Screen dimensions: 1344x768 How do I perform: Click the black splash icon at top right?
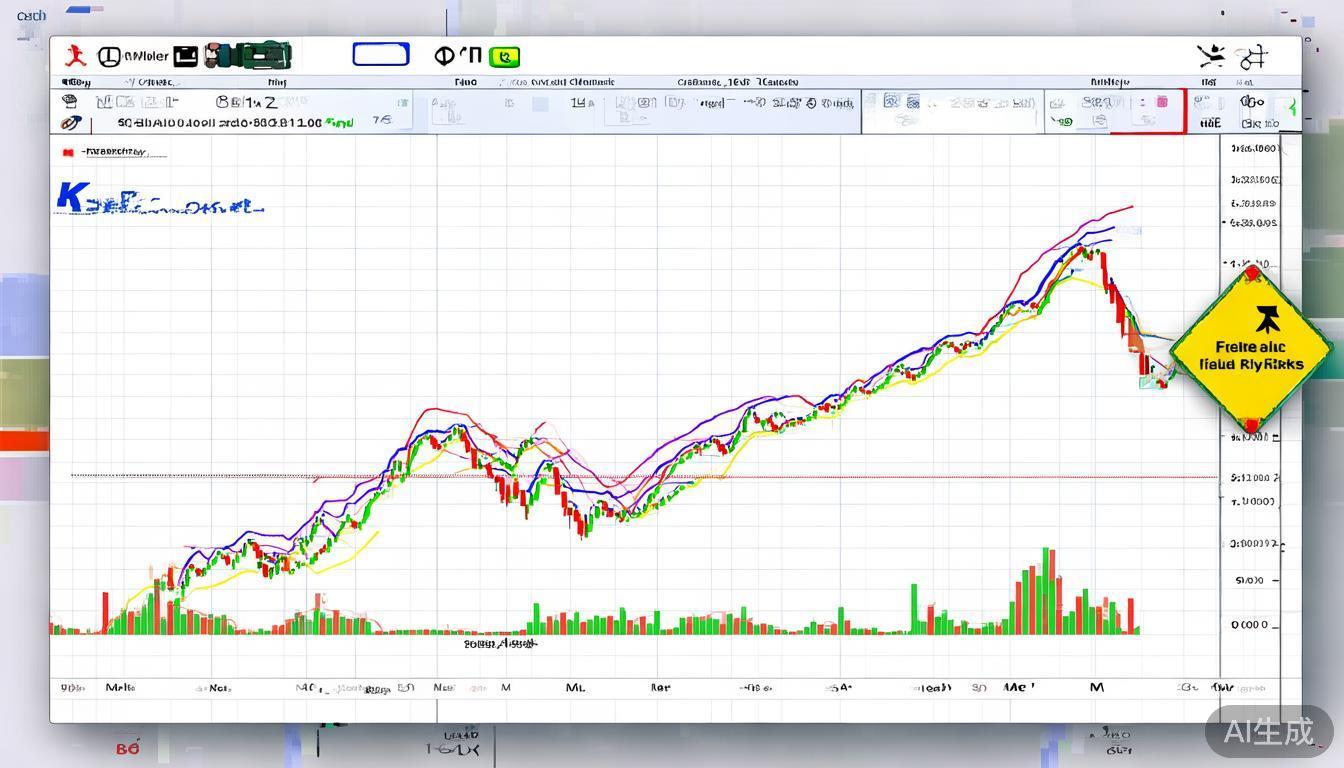pos(1211,56)
